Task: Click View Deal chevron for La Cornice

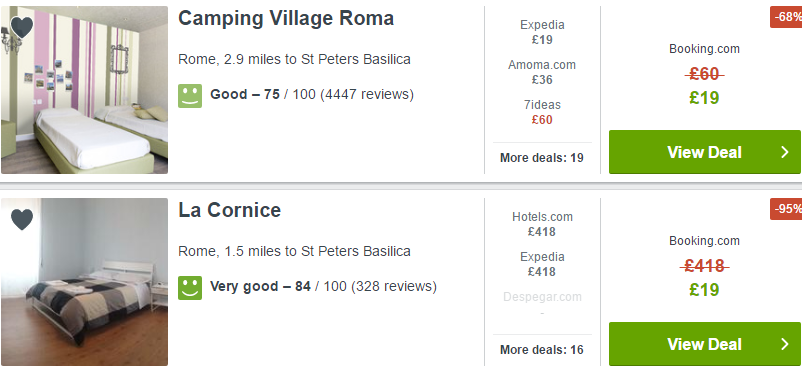Action: tap(785, 344)
